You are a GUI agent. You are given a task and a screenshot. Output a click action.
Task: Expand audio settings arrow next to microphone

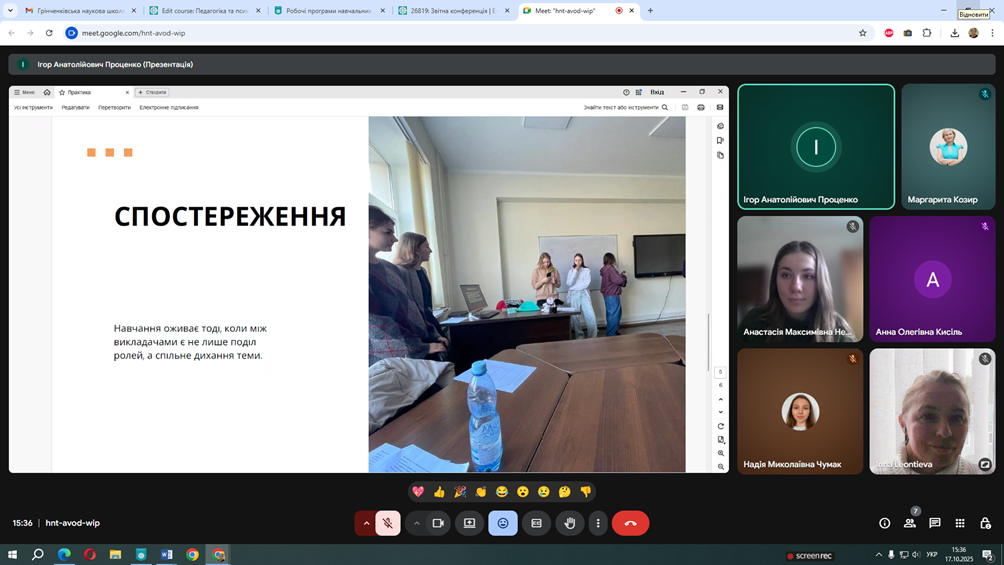tap(366, 523)
